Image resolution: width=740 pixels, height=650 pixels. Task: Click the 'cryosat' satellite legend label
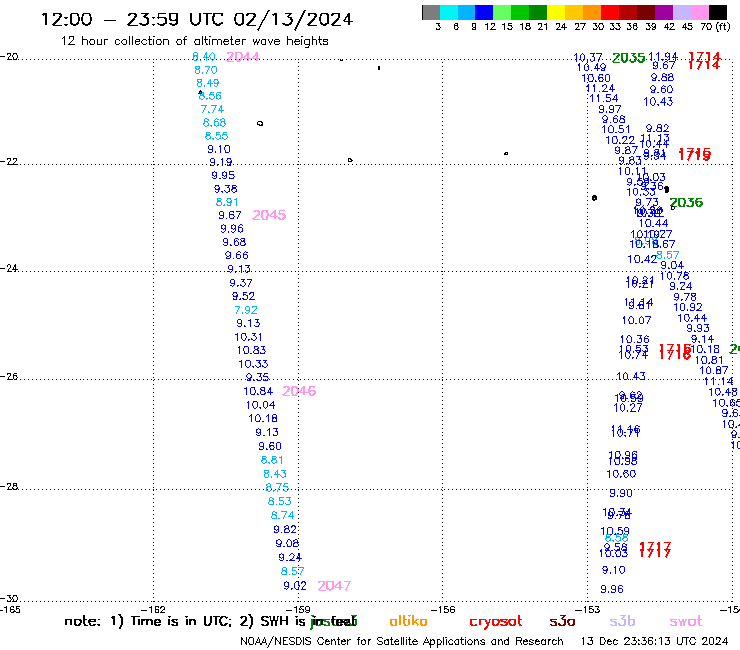click(496, 621)
